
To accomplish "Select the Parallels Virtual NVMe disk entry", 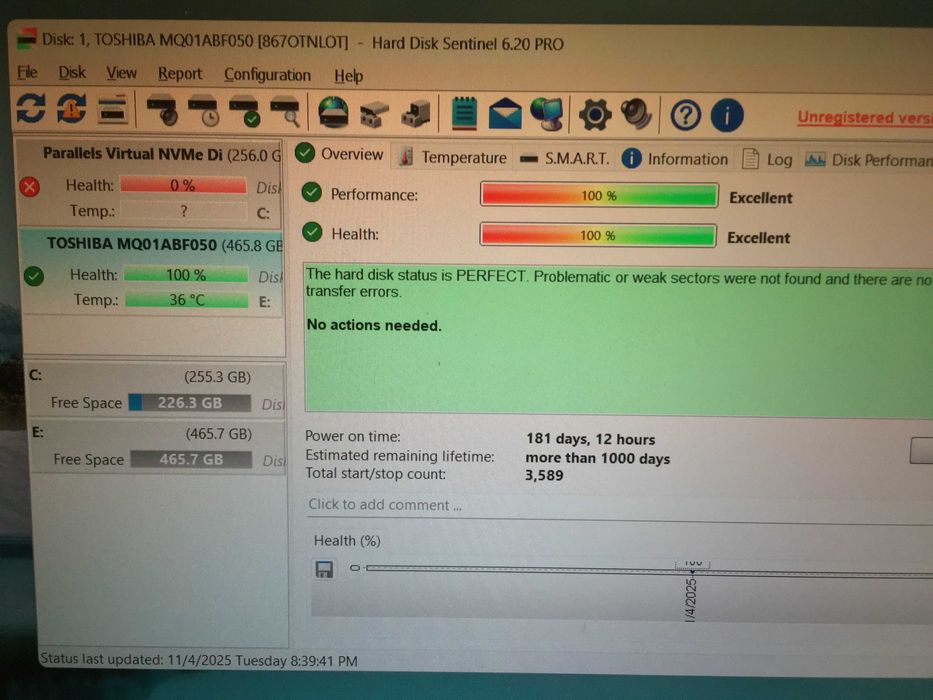I will pyautogui.click(x=150, y=183).
